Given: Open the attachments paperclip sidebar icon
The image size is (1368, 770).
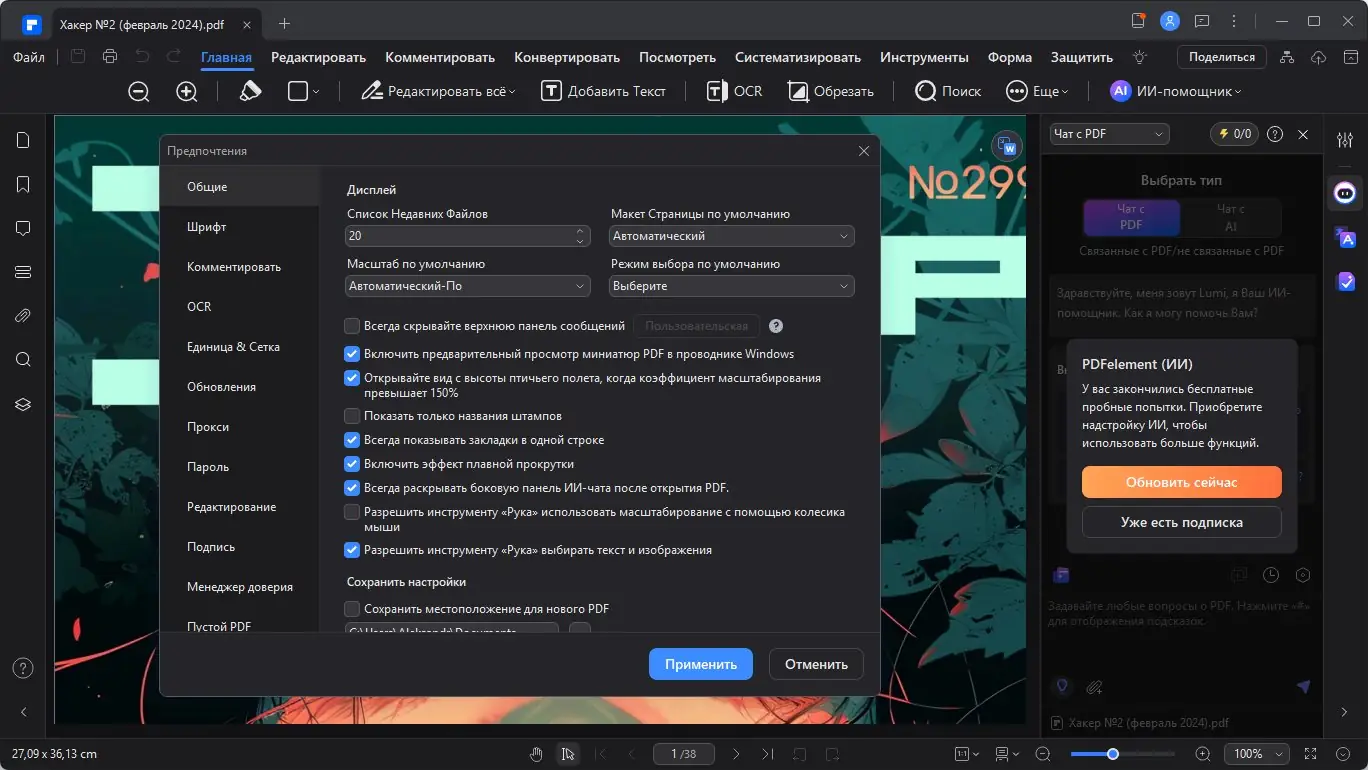Looking at the screenshot, I should coord(23,316).
